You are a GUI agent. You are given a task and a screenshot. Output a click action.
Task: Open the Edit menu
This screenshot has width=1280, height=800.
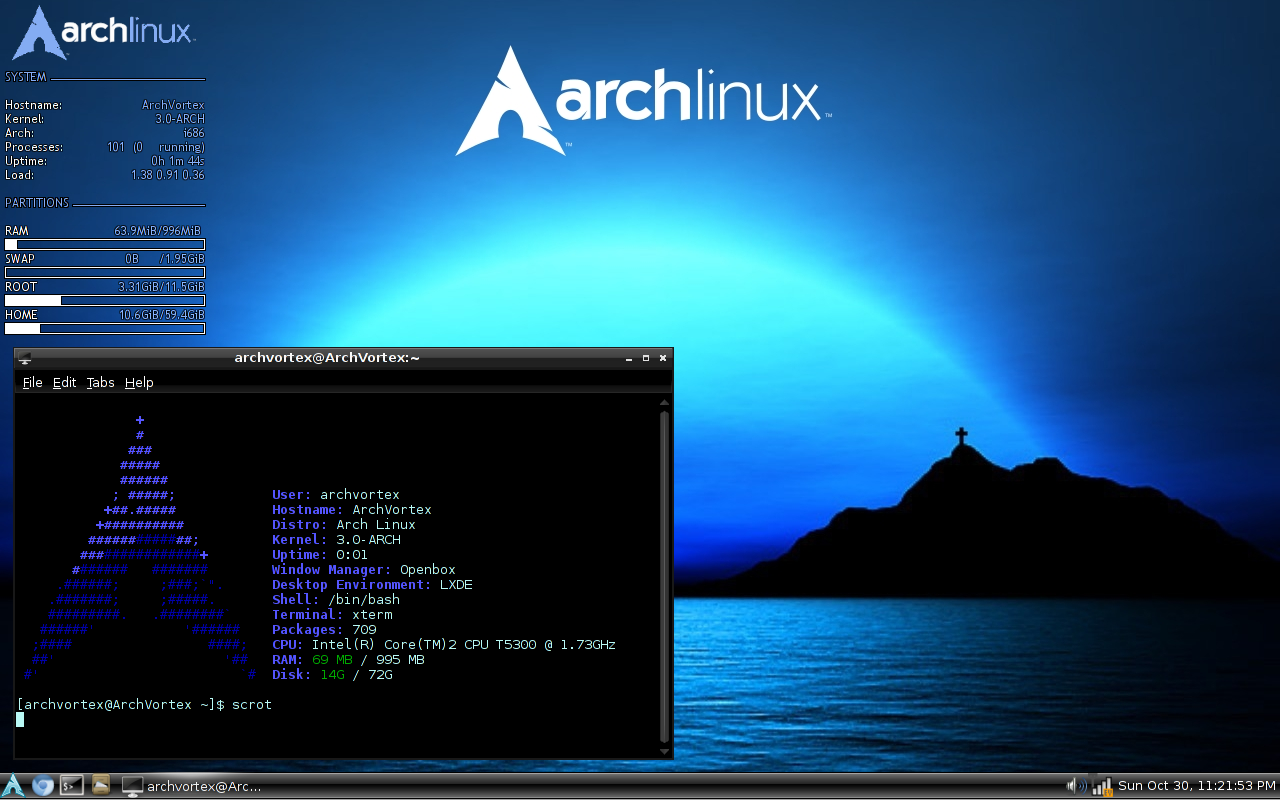pyautogui.click(x=64, y=382)
